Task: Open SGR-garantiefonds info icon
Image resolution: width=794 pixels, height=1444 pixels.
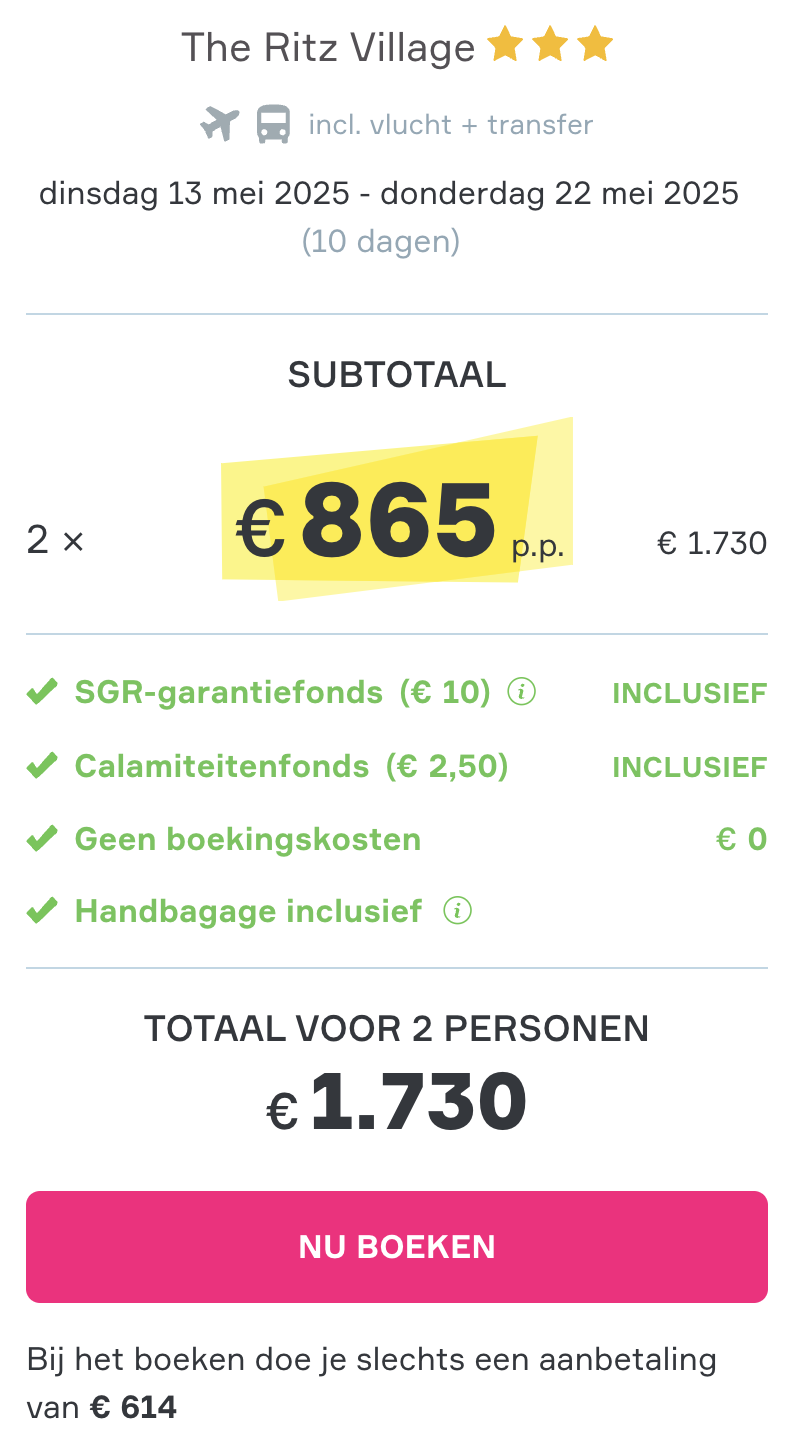Action: click(x=522, y=691)
